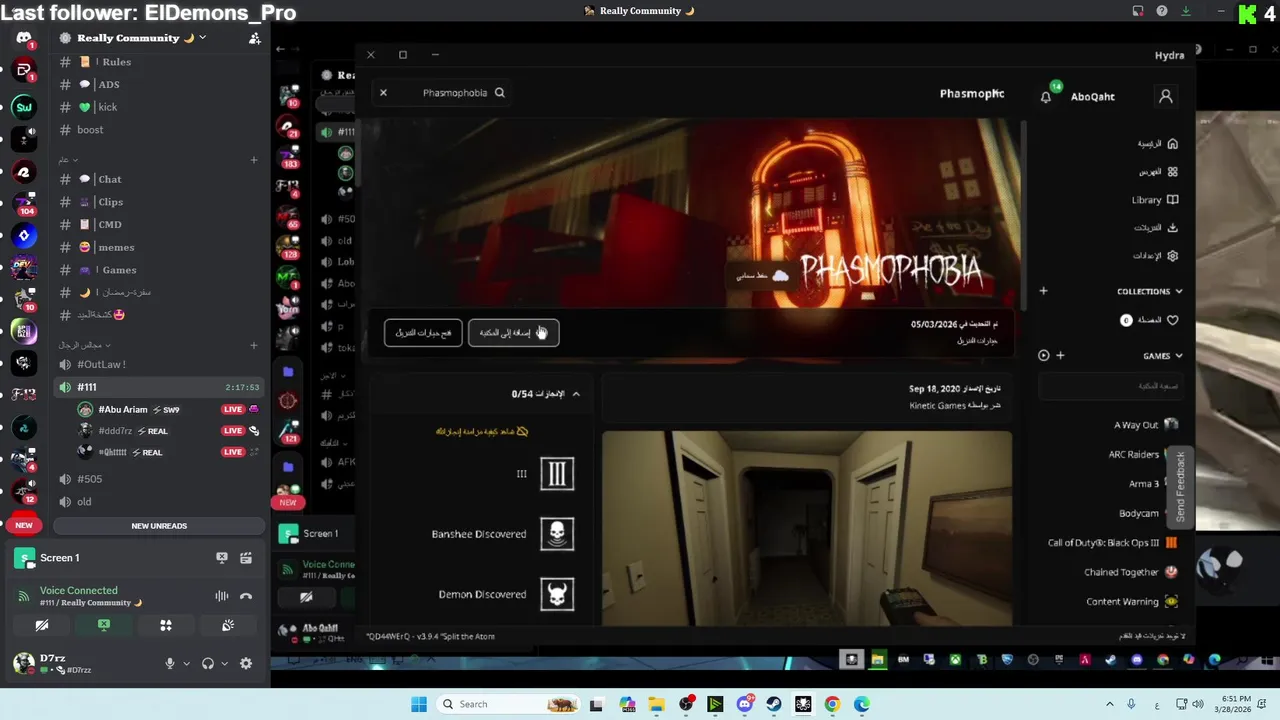This screenshot has height=720, width=1280.
Task: Open microphone input options chevron
Action: pos(186,664)
